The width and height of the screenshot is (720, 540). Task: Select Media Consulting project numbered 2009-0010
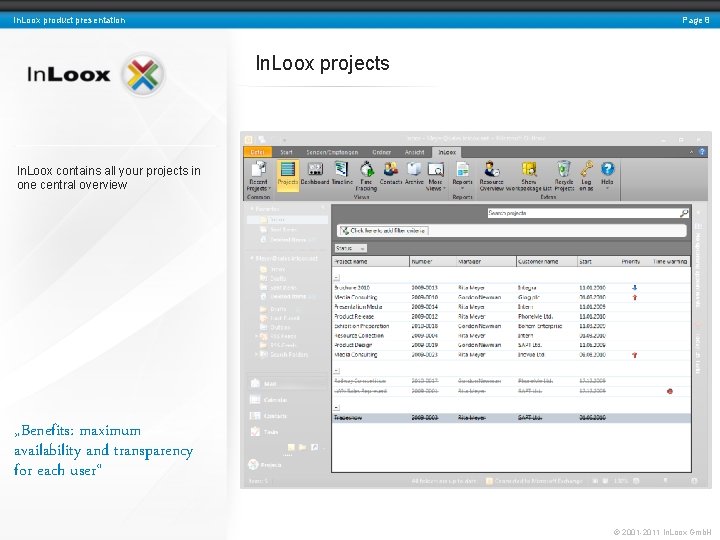(x=511, y=297)
